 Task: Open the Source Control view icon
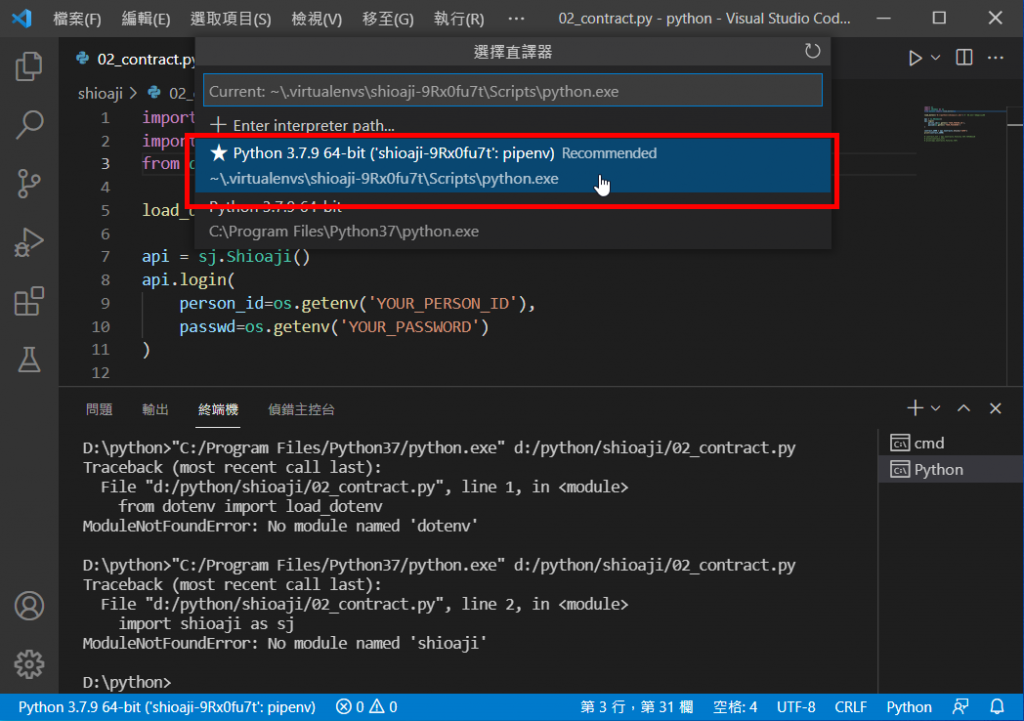pos(29,184)
